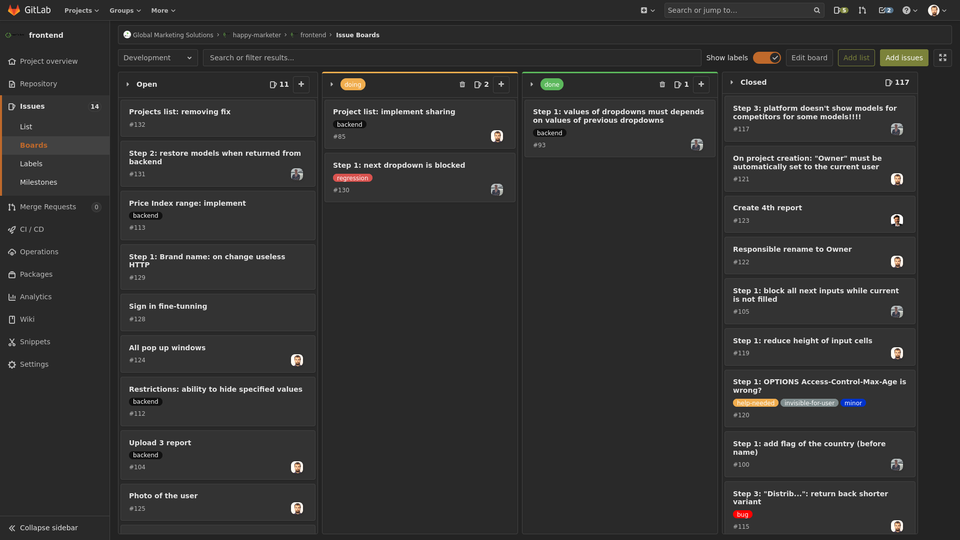
Task: Click the Wiki book icon
Action: pyautogui.click(x=12, y=320)
